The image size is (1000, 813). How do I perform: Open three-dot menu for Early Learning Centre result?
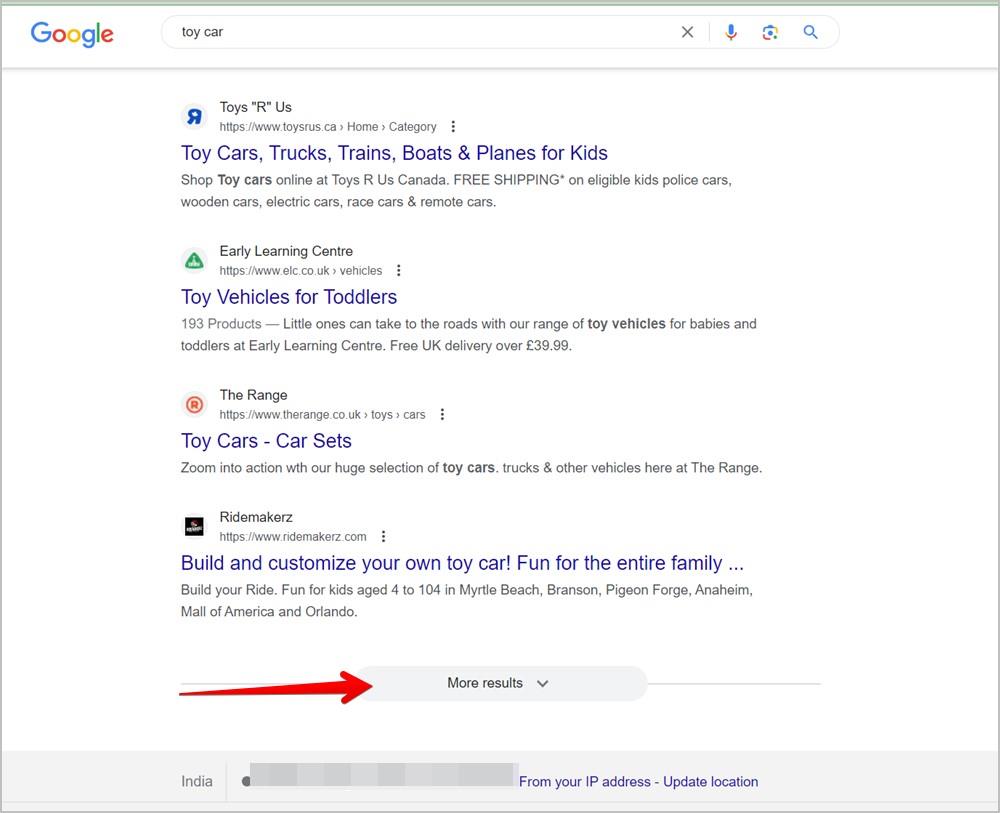pos(399,270)
